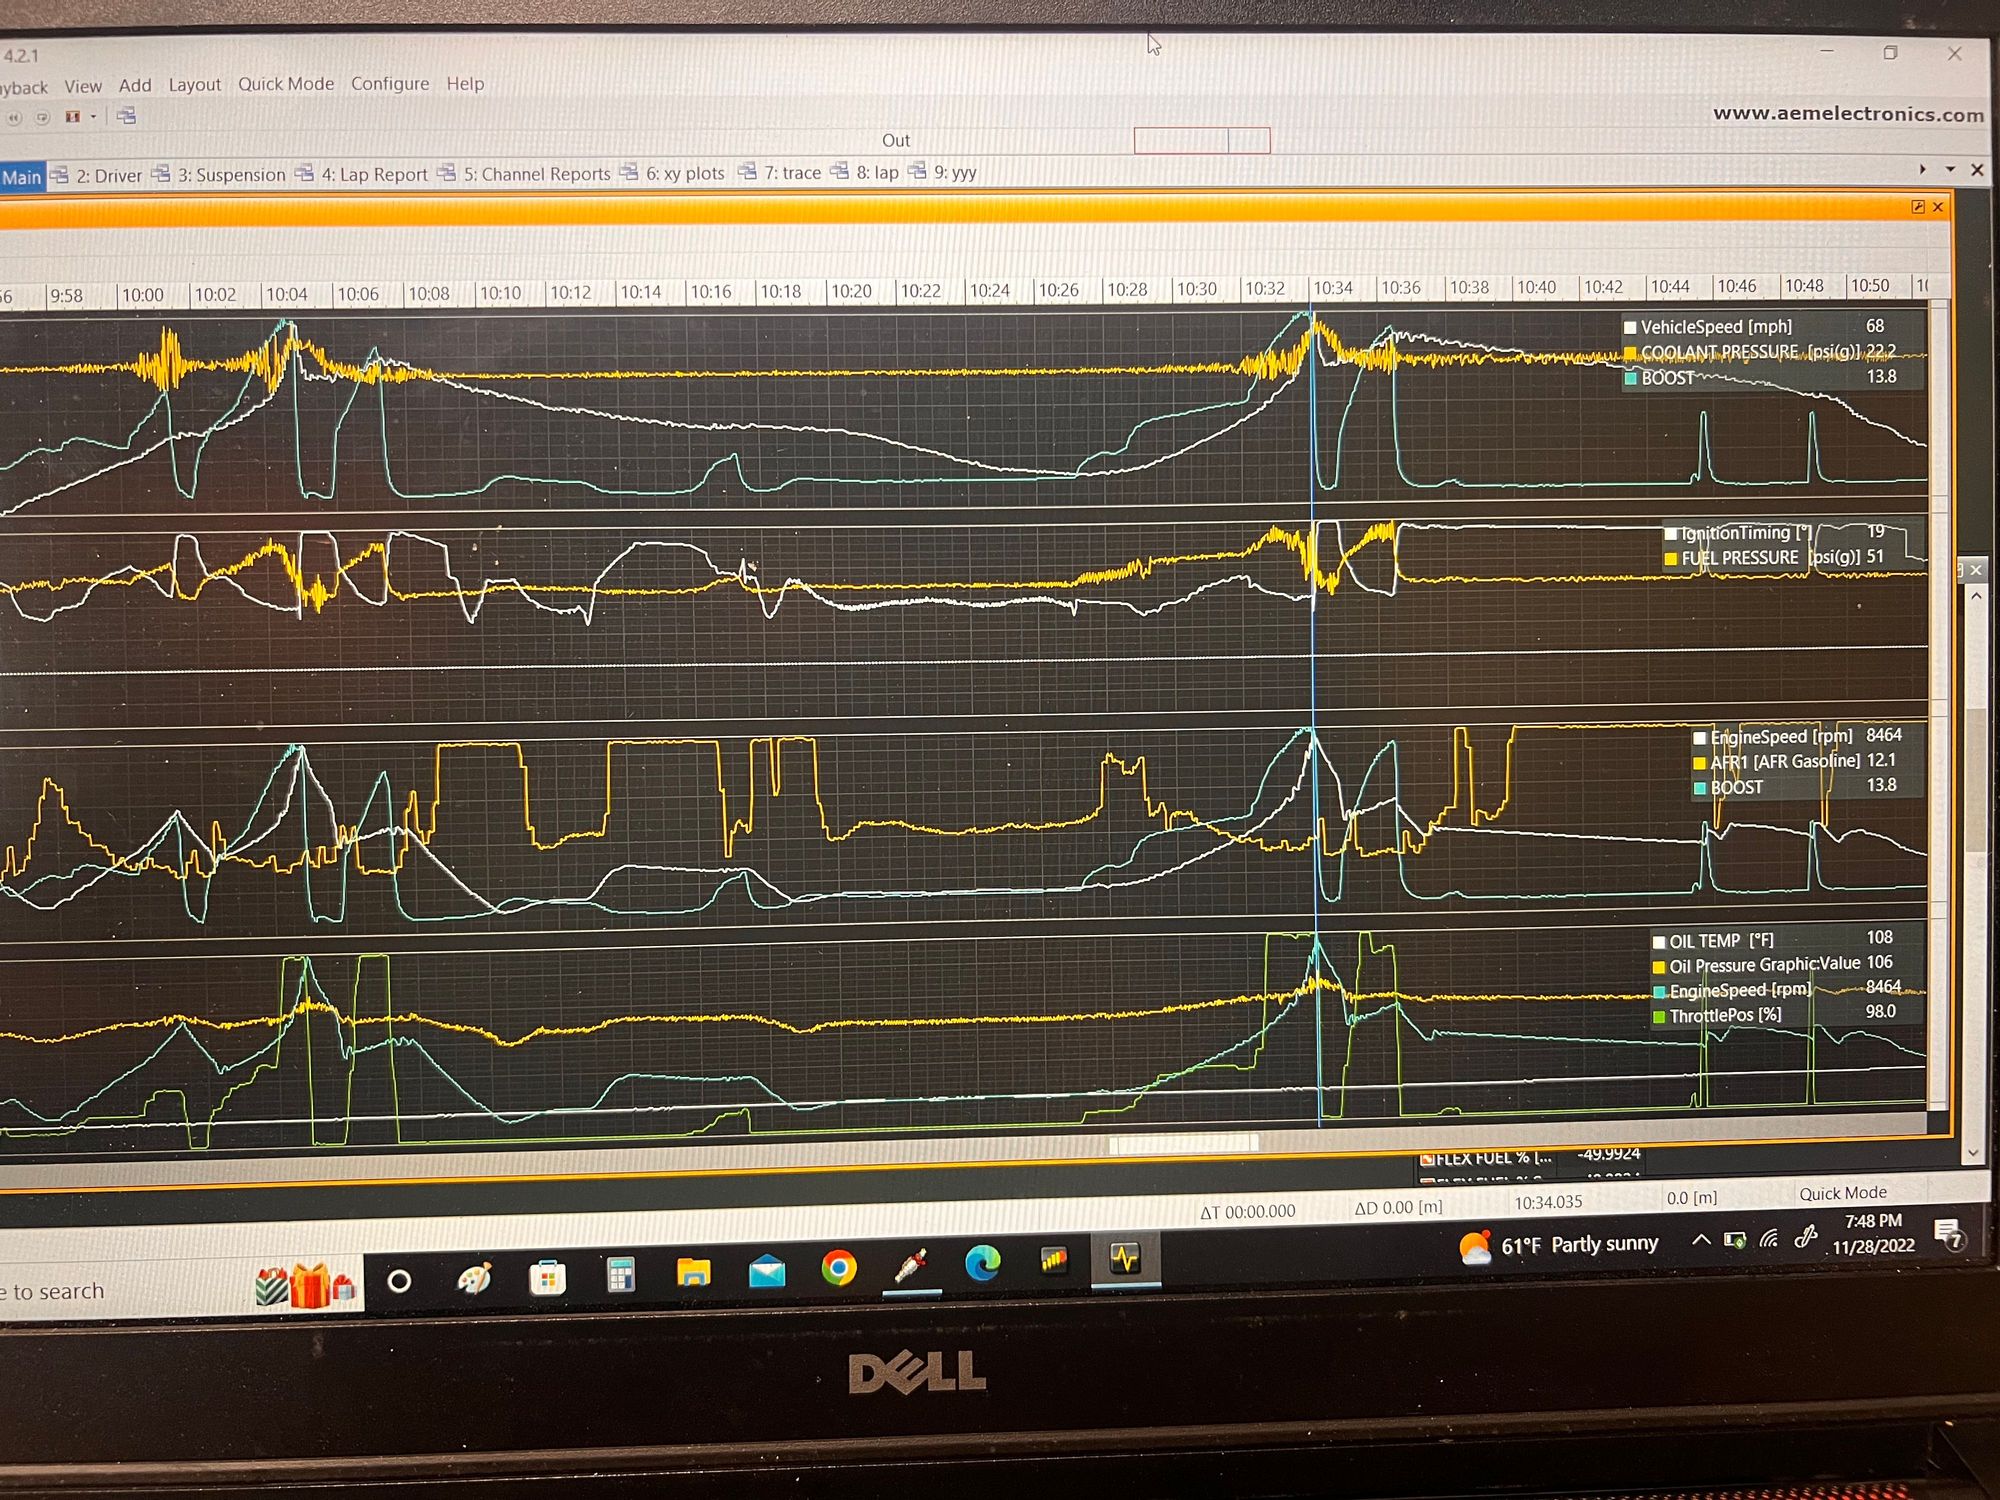Open AEM data app in taskbar

pyautogui.click(x=1125, y=1259)
